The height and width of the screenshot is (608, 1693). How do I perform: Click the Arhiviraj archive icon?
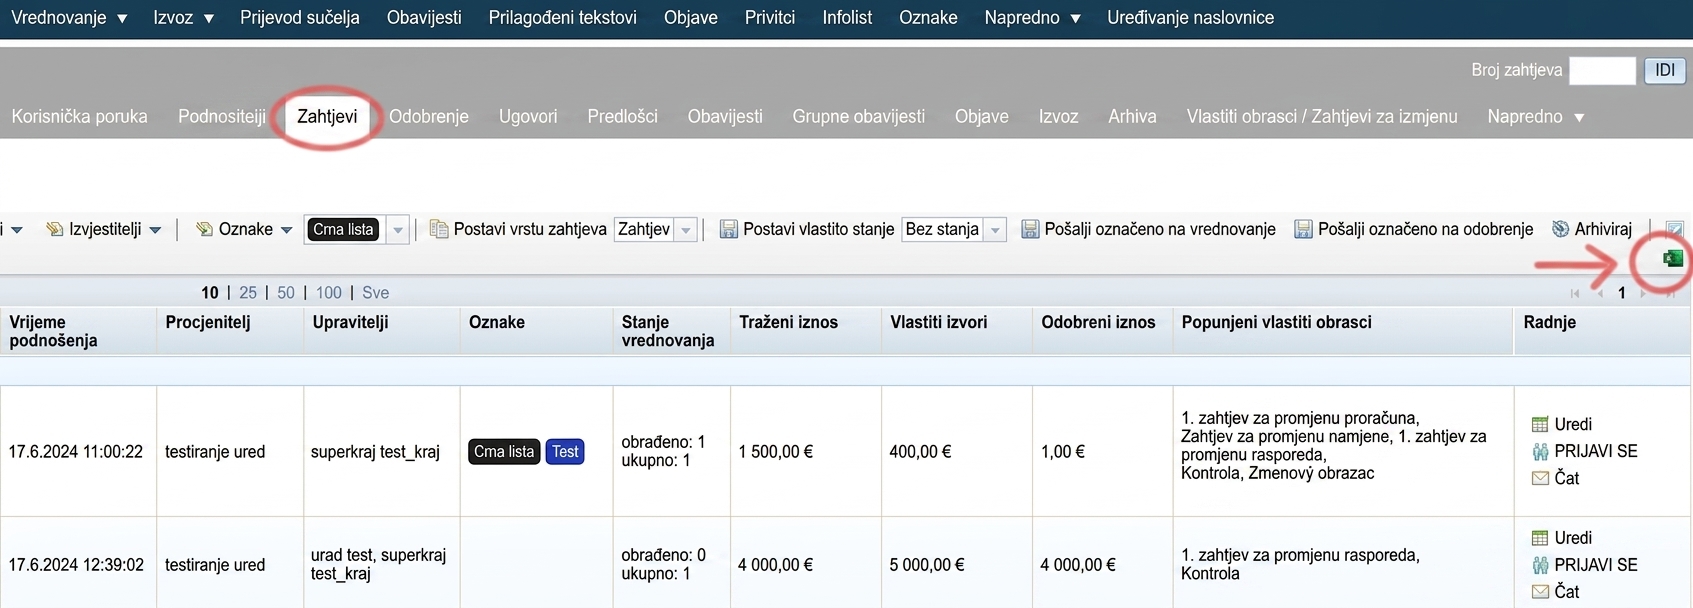pyautogui.click(x=1560, y=229)
